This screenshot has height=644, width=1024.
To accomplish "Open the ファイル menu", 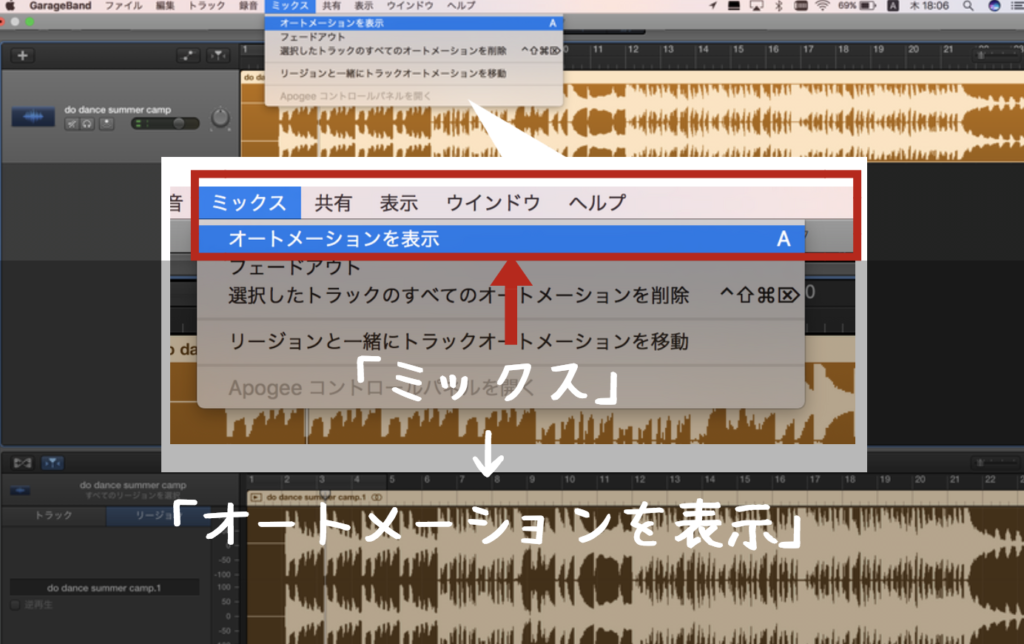I will (x=123, y=6).
